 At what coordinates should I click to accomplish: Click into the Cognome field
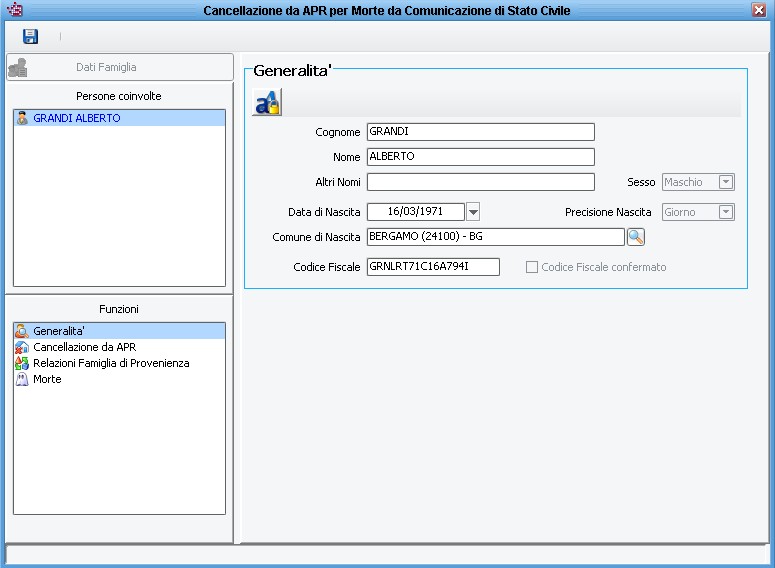point(480,132)
